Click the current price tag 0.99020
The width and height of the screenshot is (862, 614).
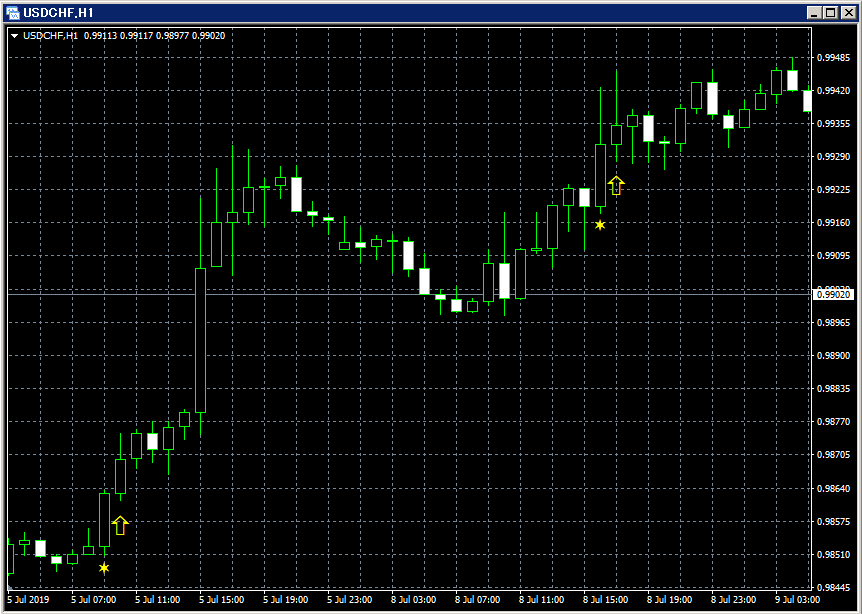coord(833,295)
